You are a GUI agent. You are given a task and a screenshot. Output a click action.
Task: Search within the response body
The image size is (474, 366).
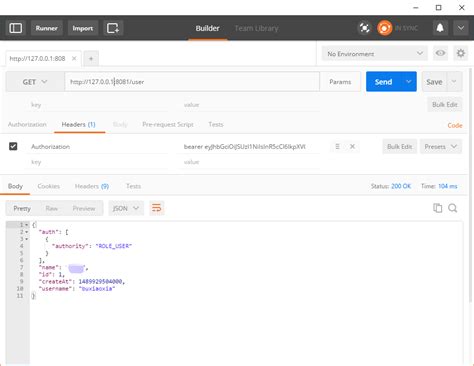pos(453,208)
